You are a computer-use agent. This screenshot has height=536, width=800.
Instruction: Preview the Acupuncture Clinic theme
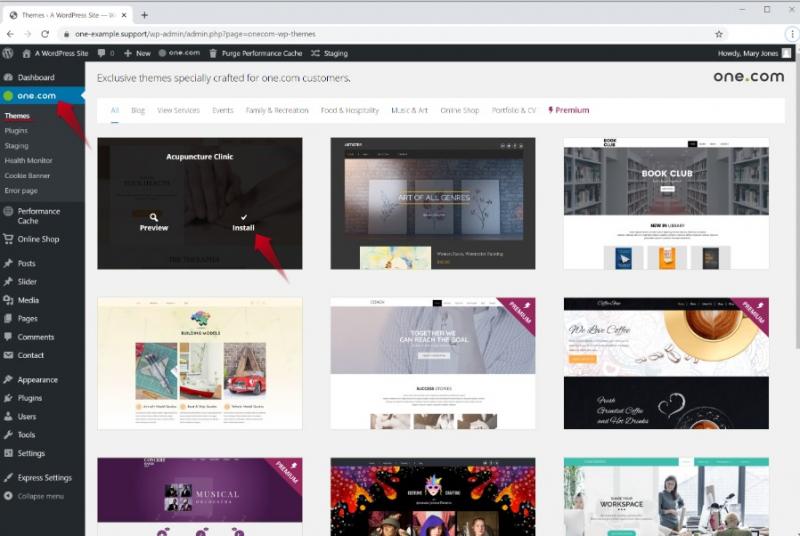(x=154, y=222)
